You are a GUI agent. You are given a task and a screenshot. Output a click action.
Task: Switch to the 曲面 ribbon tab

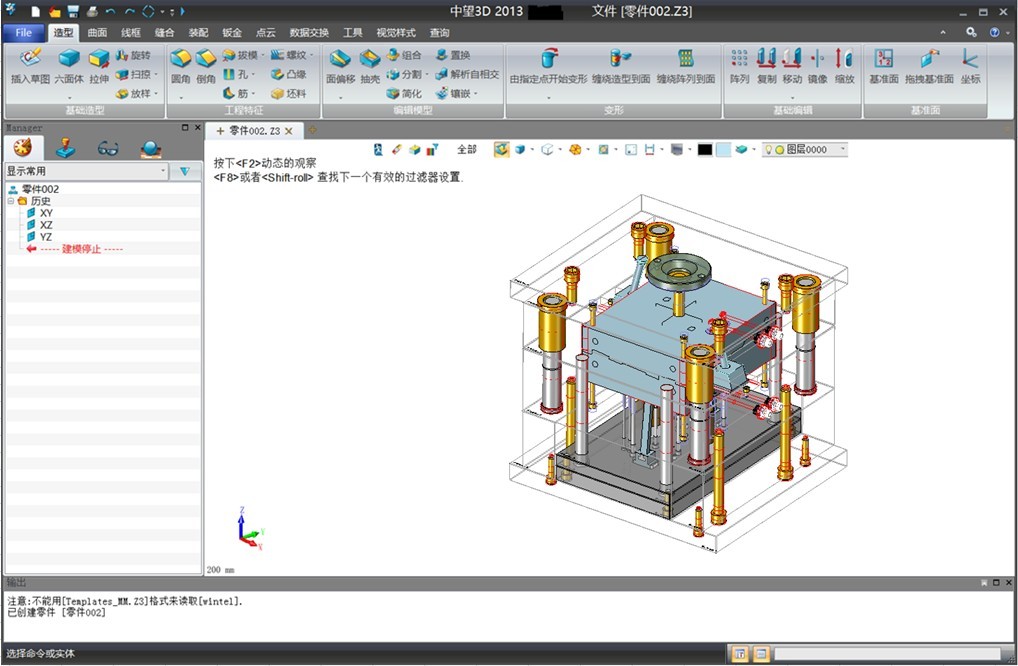pos(97,33)
